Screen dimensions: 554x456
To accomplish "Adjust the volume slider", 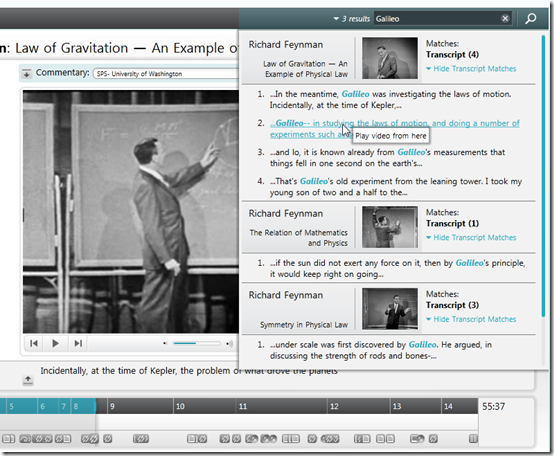I will tap(196, 343).
